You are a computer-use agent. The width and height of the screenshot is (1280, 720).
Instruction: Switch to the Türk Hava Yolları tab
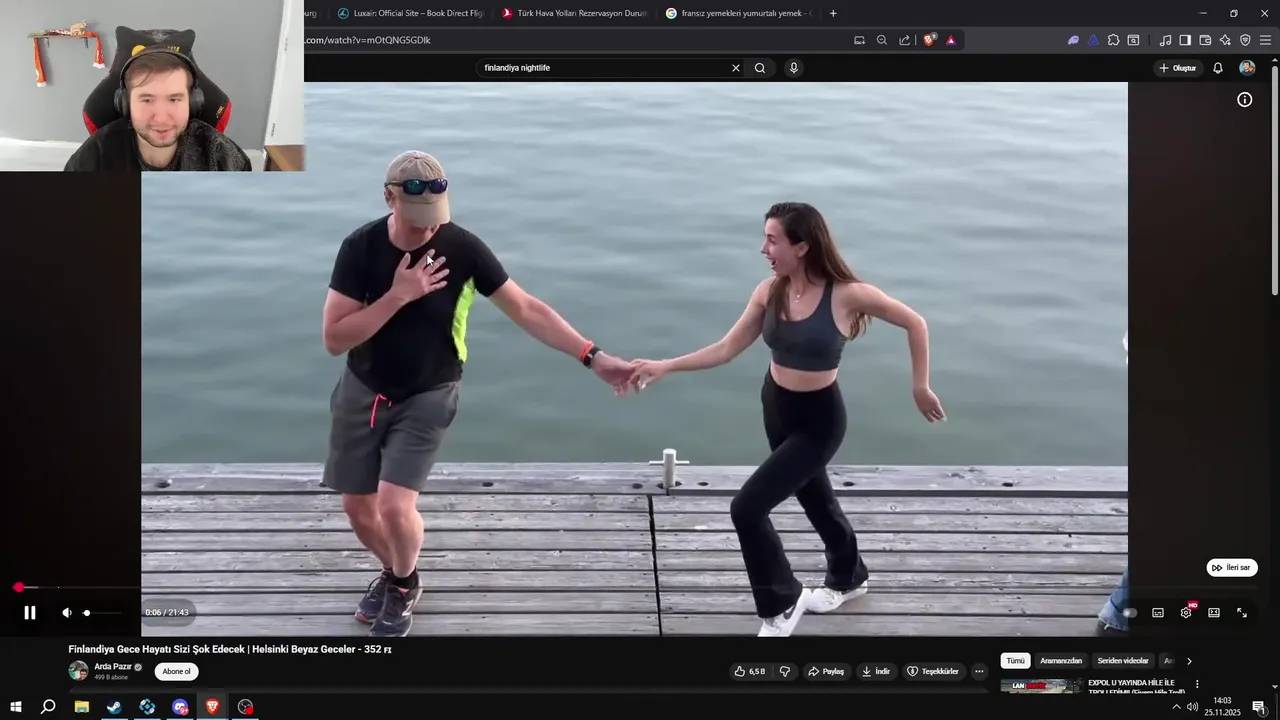tap(574, 13)
